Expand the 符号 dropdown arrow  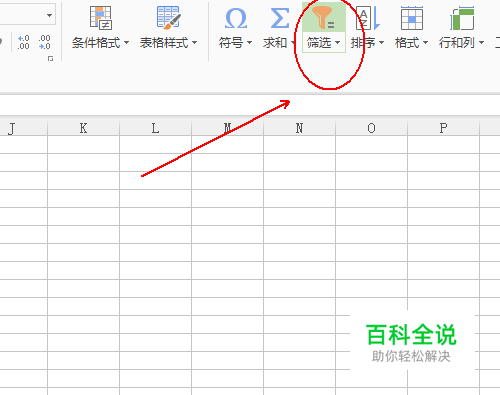tap(249, 43)
